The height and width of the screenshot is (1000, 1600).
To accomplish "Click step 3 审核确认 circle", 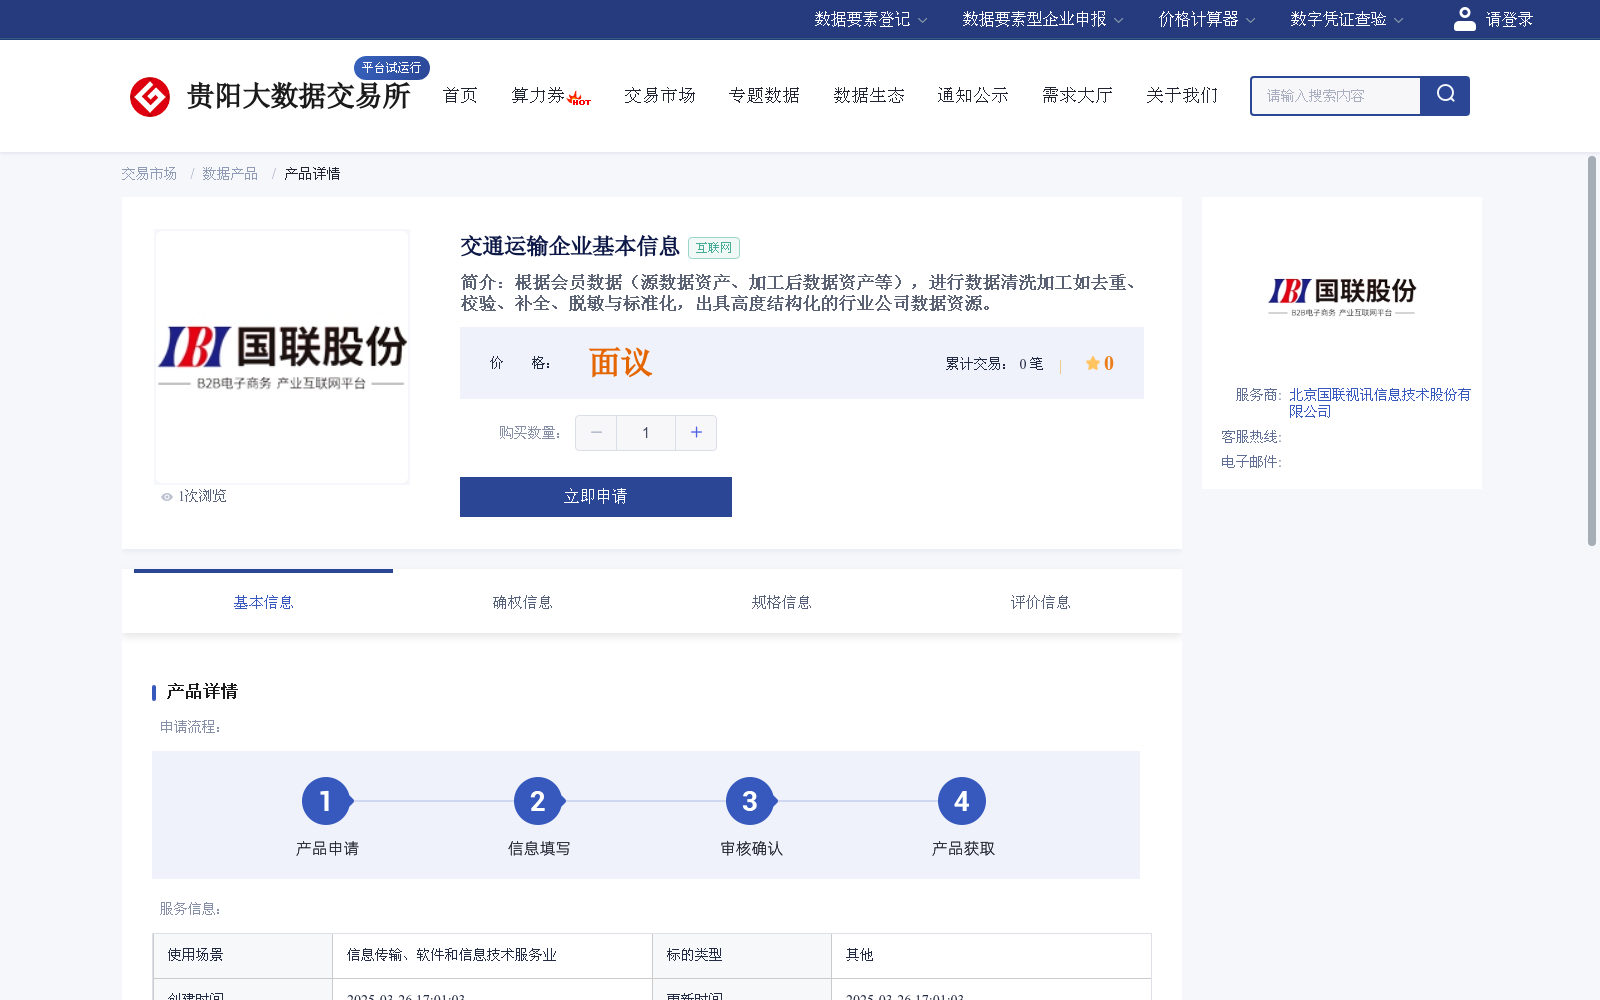I will coord(750,801).
